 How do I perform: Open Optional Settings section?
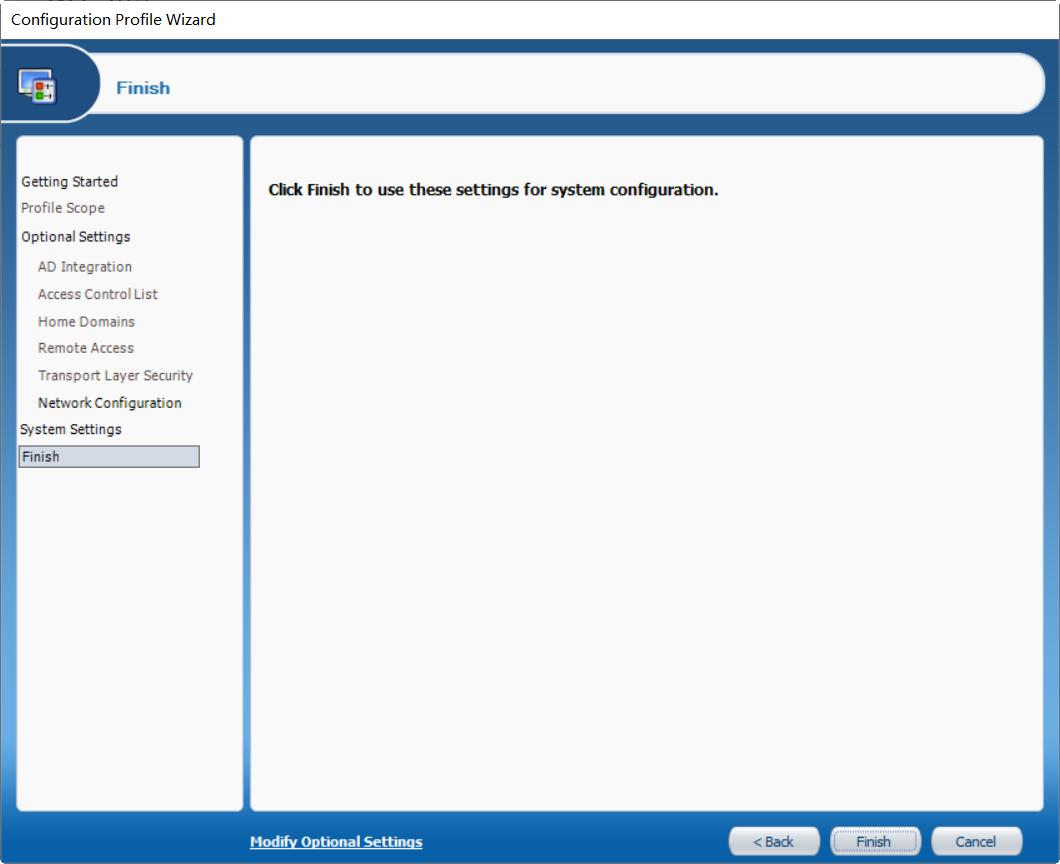coord(76,237)
